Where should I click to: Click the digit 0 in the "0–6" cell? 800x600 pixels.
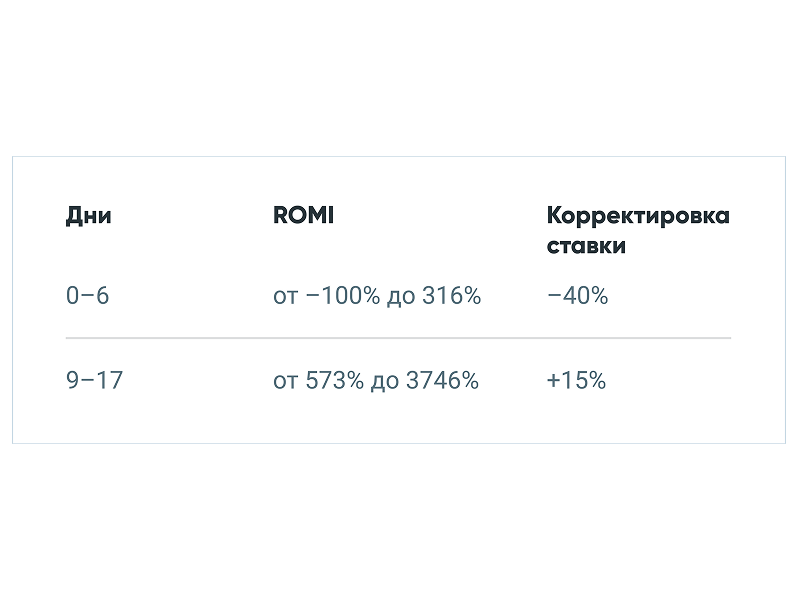point(72,296)
